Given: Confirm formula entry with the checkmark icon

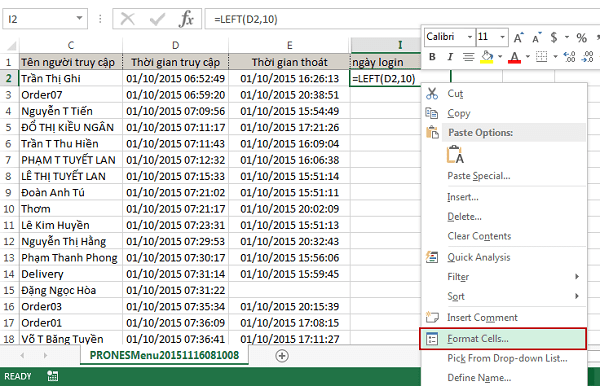Looking at the screenshot, I should 157,19.
